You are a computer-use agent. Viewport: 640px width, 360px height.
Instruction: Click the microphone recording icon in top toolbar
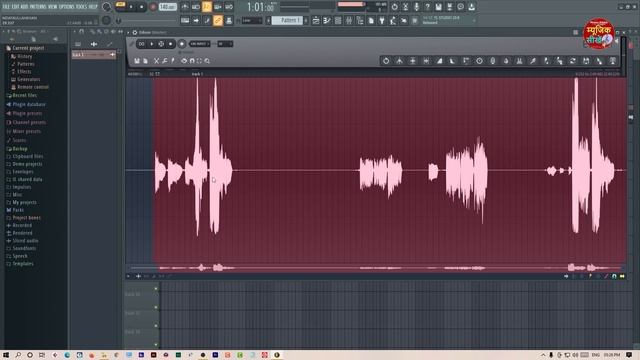tap(416, 7)
